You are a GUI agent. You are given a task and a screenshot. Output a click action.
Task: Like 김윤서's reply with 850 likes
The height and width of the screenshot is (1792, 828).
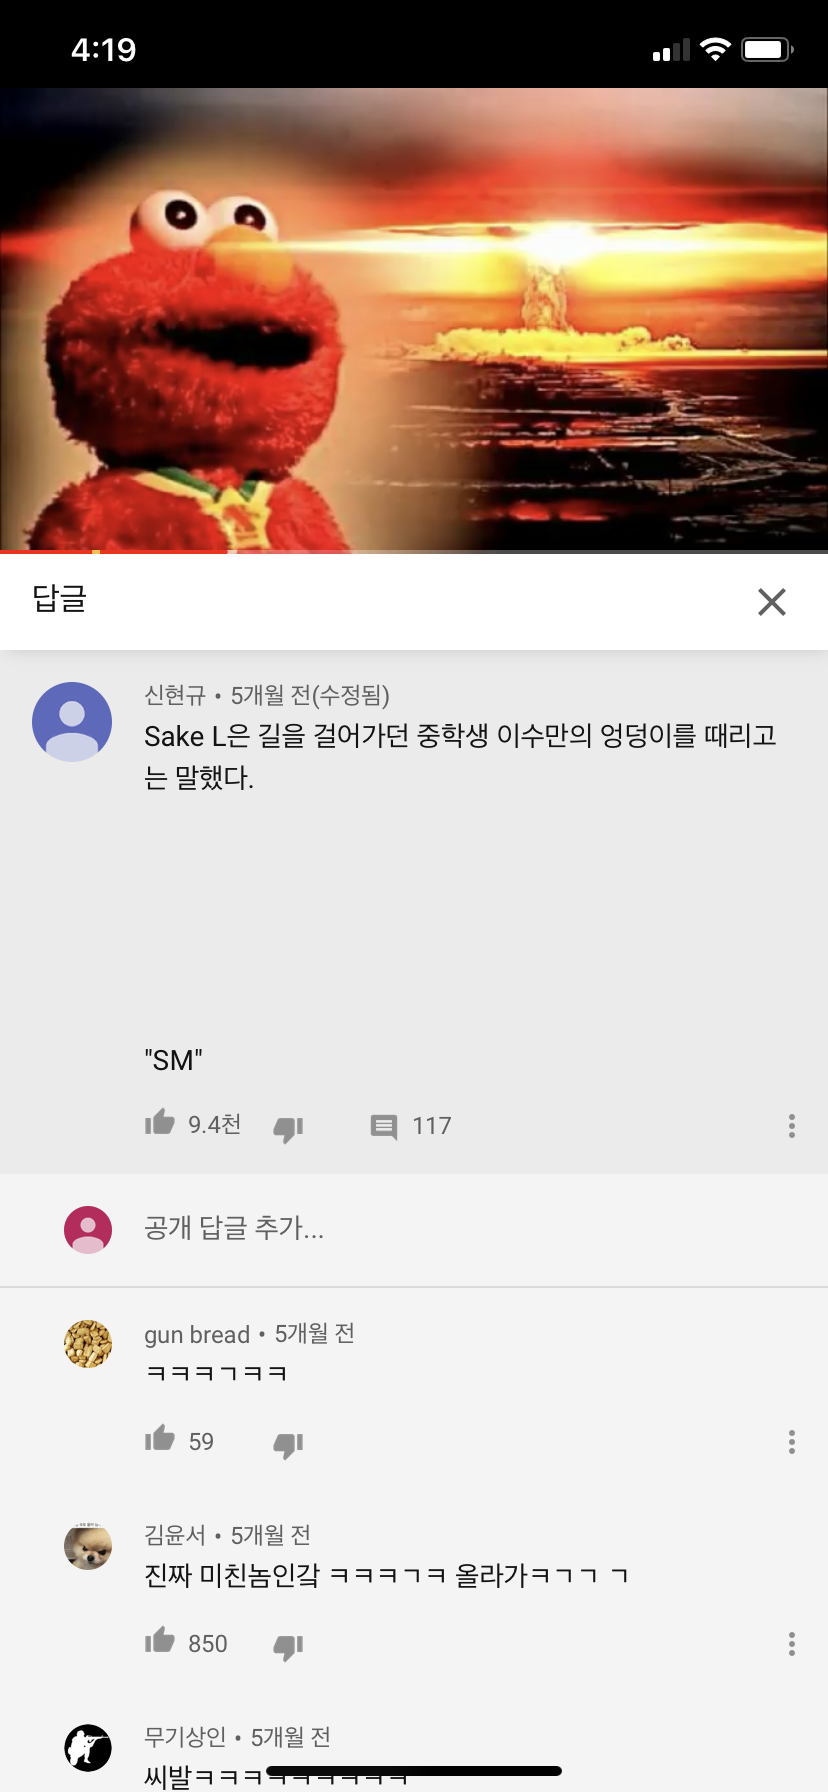(x=160, y=1641)
